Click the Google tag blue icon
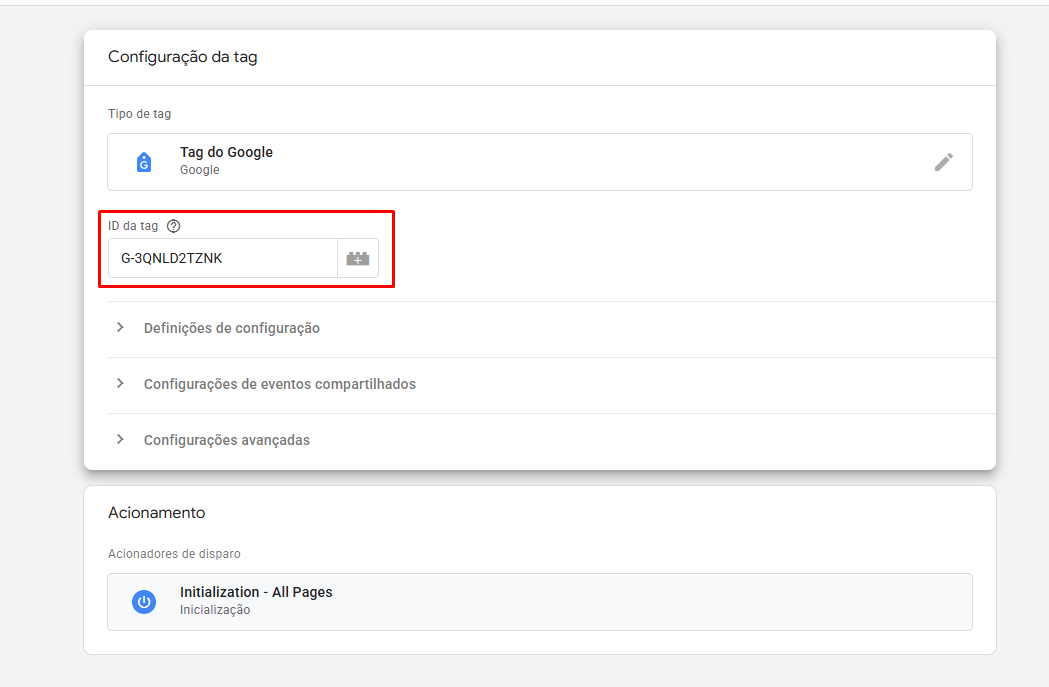The image size is (1049, 687). pos(144,162)
